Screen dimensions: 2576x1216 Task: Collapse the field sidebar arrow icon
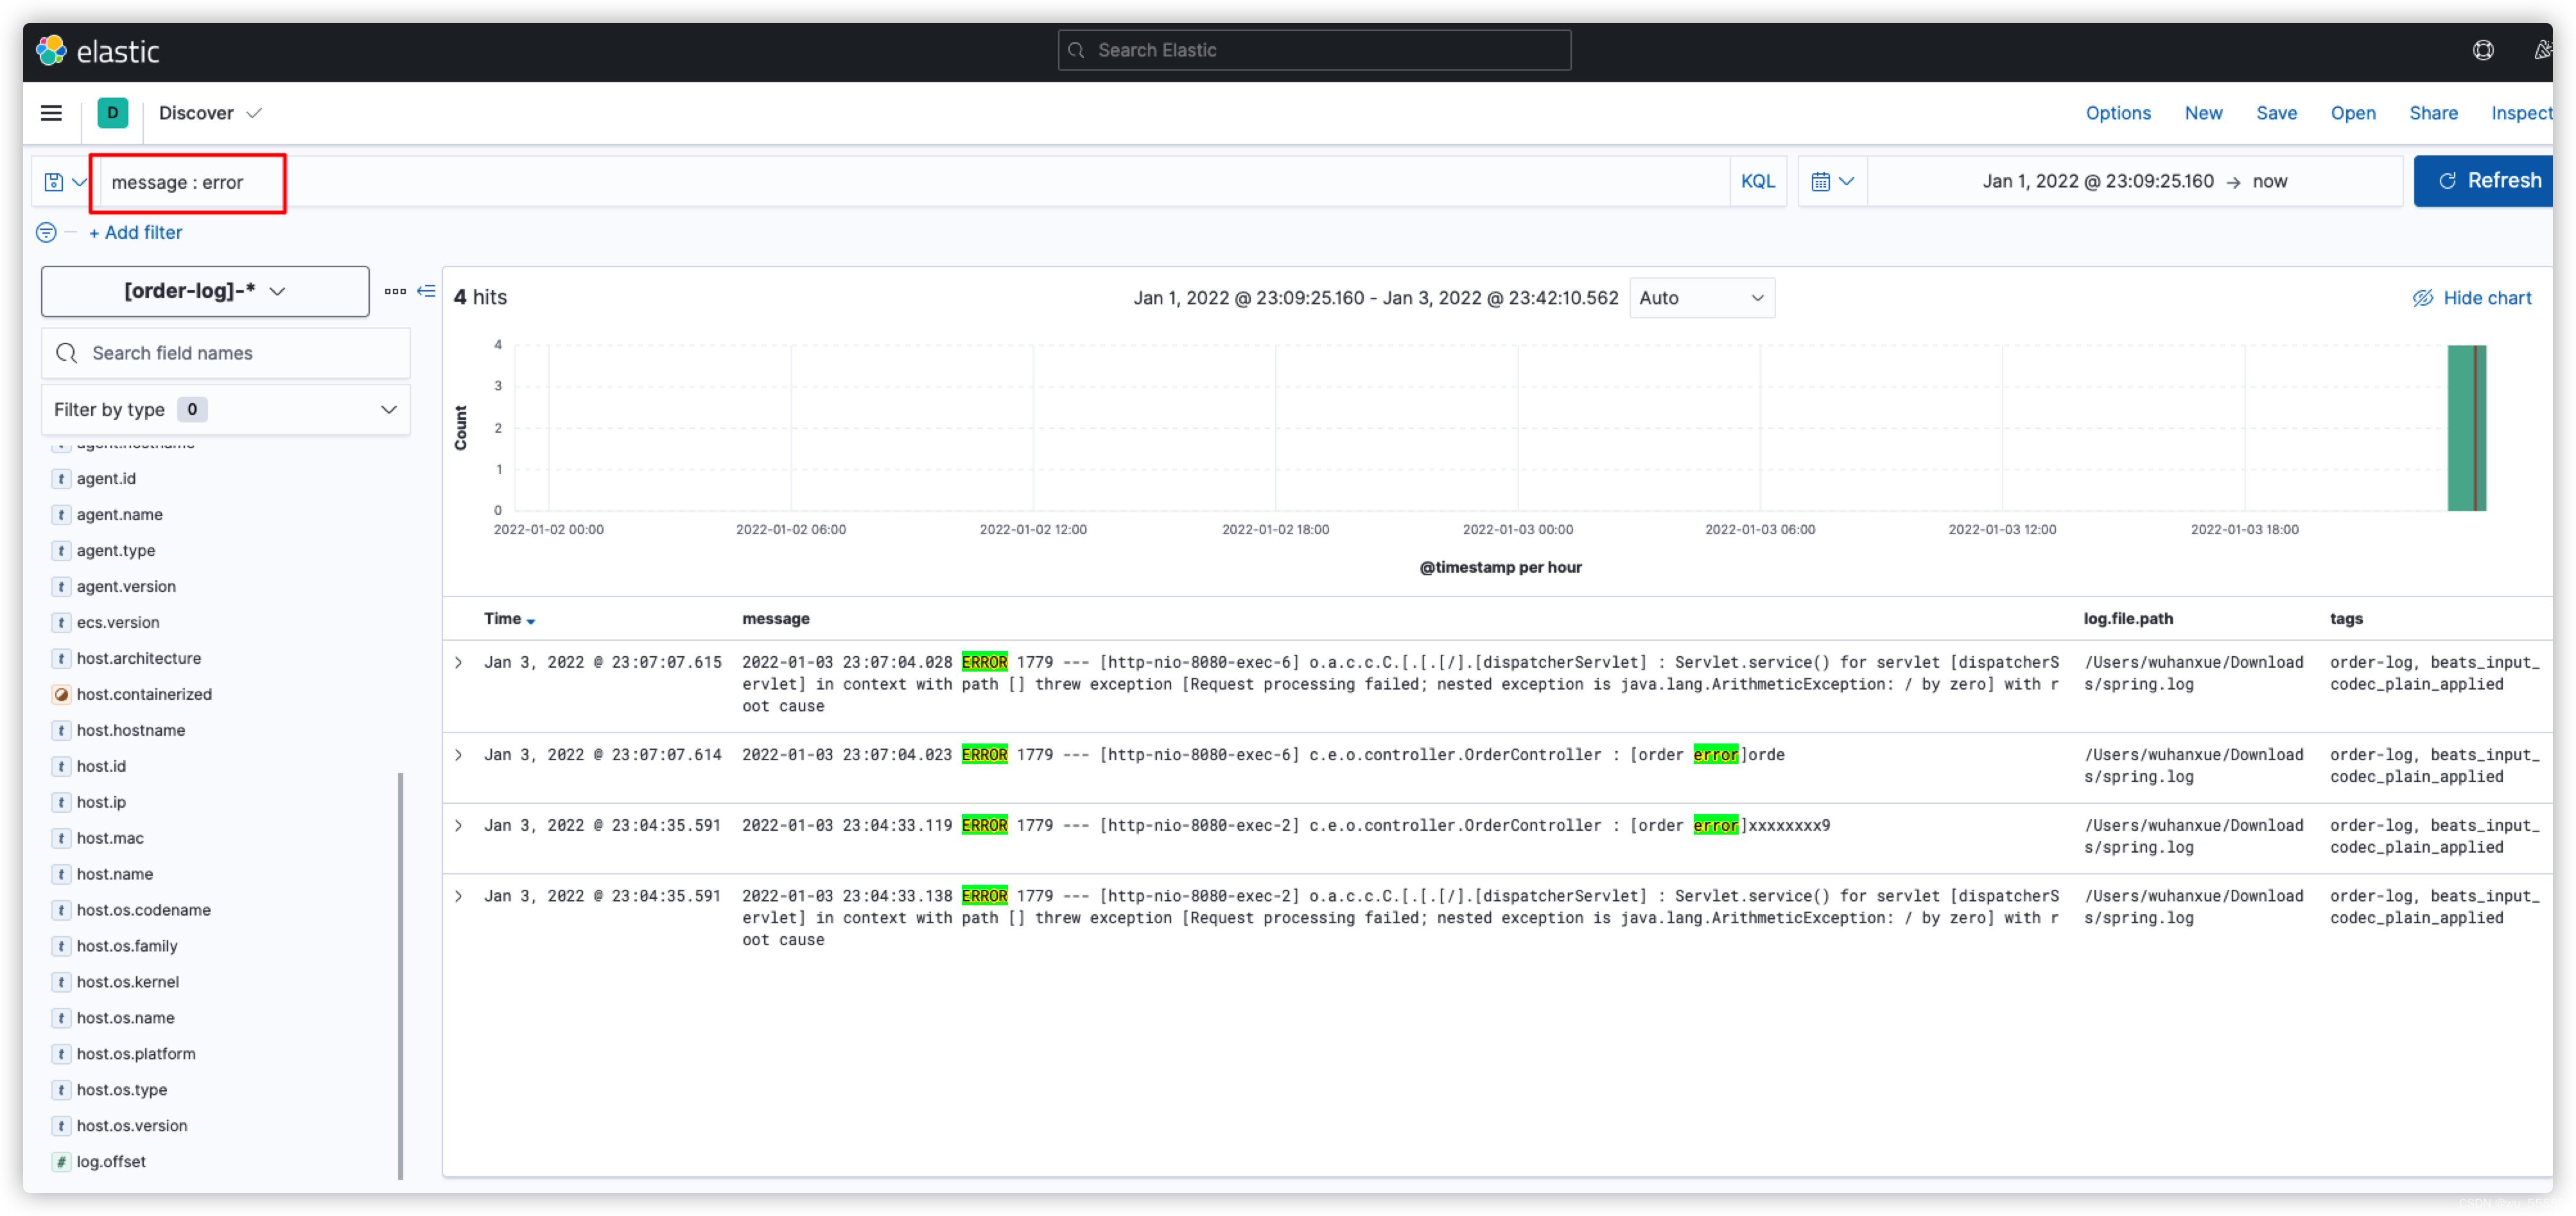(x=426, y=291)
